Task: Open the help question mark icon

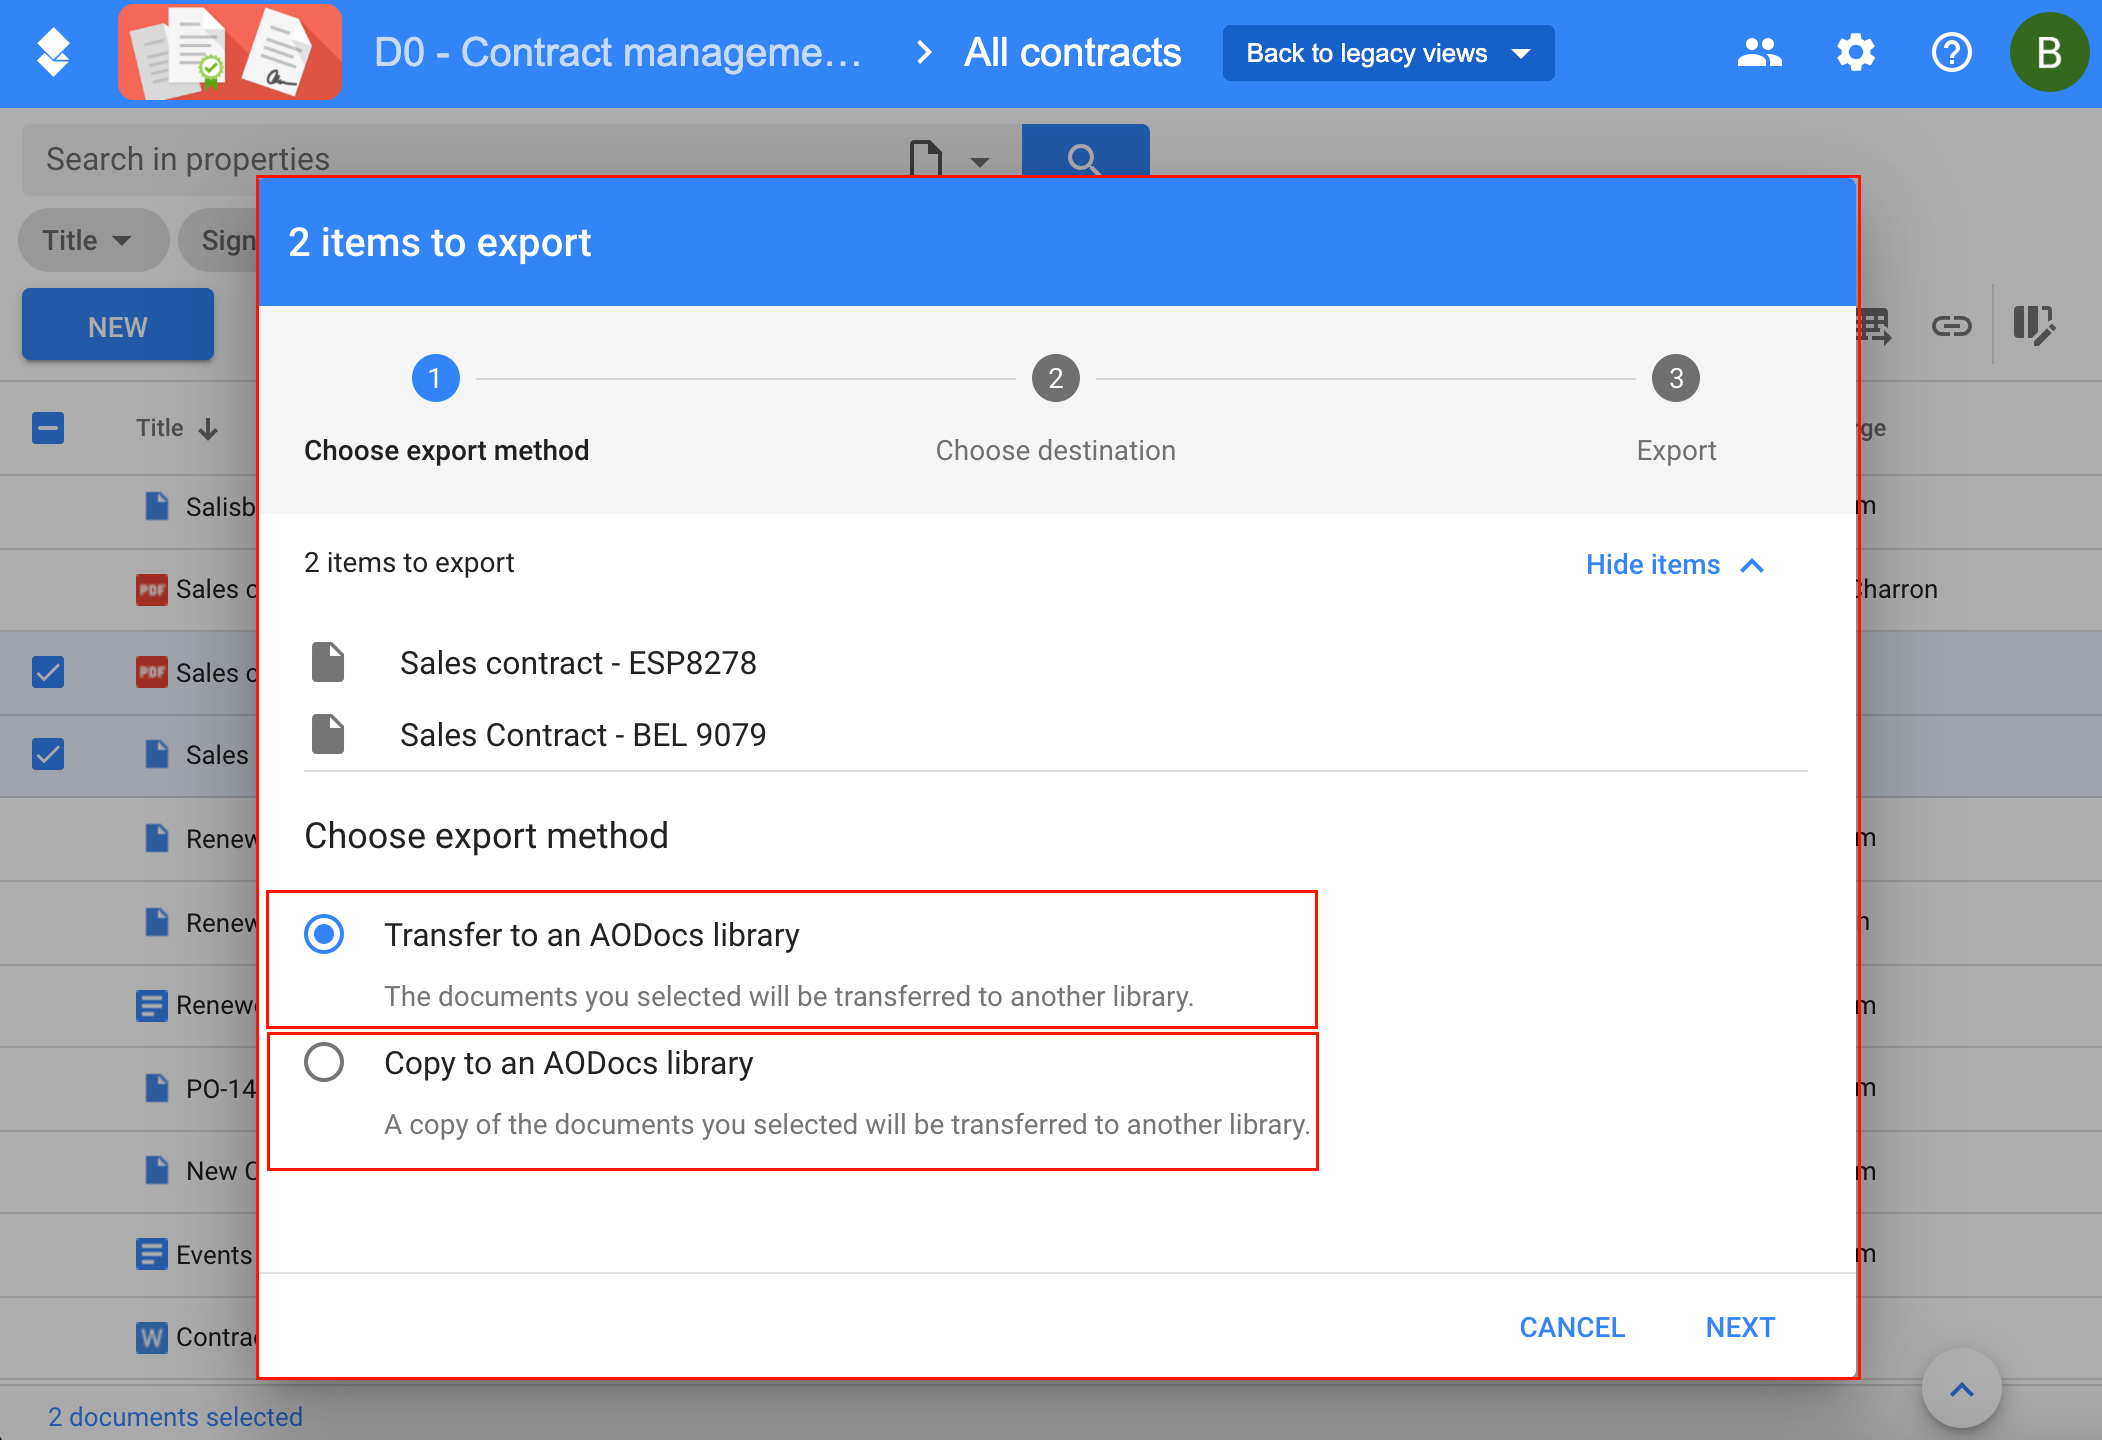Action: 1951,52
